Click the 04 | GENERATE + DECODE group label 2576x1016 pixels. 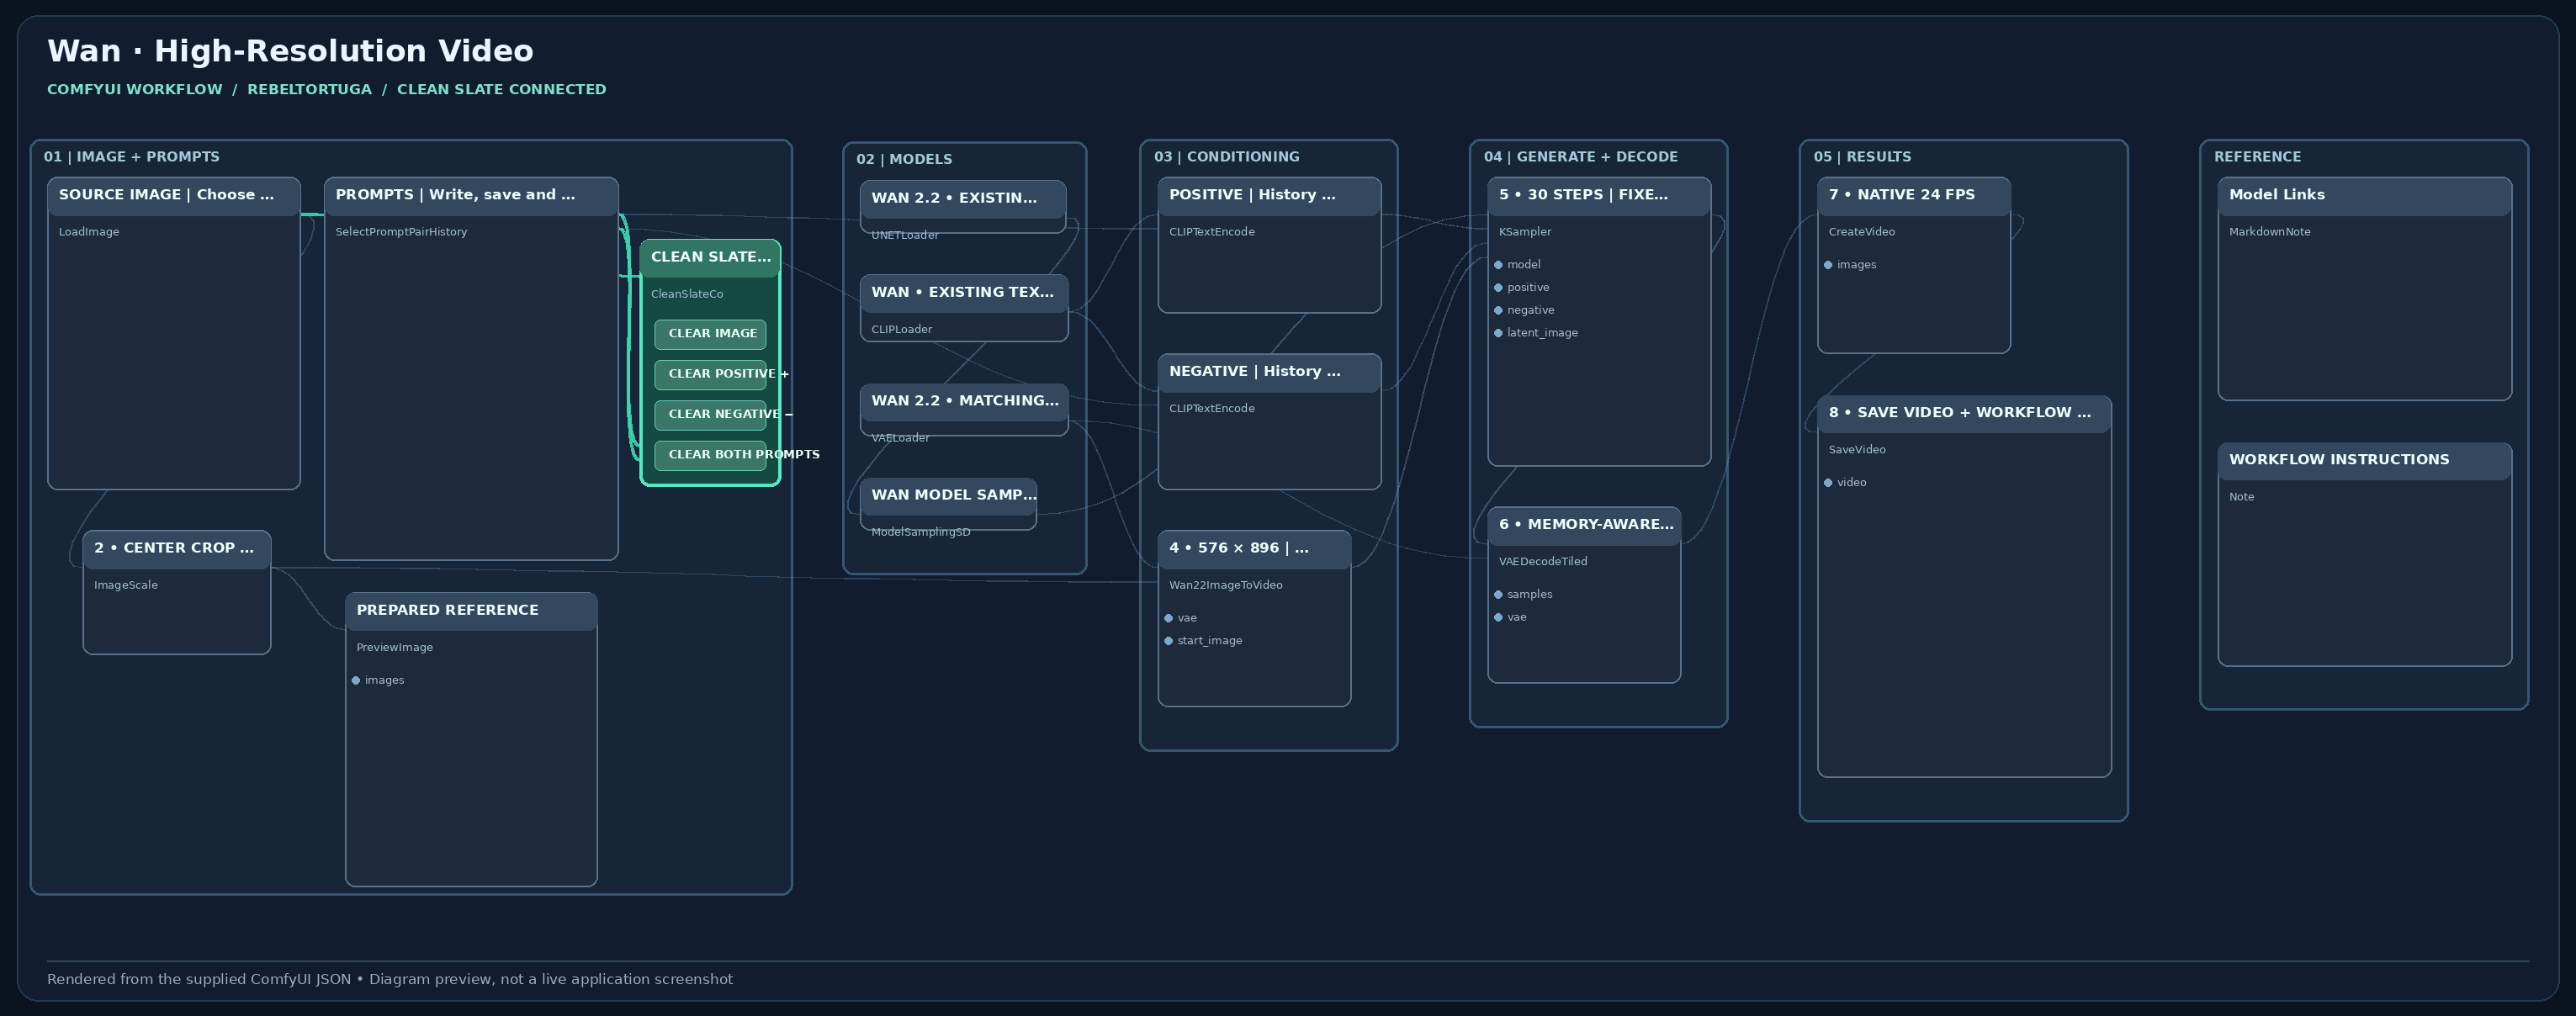pyautogui.click(x=1580, y=157)
